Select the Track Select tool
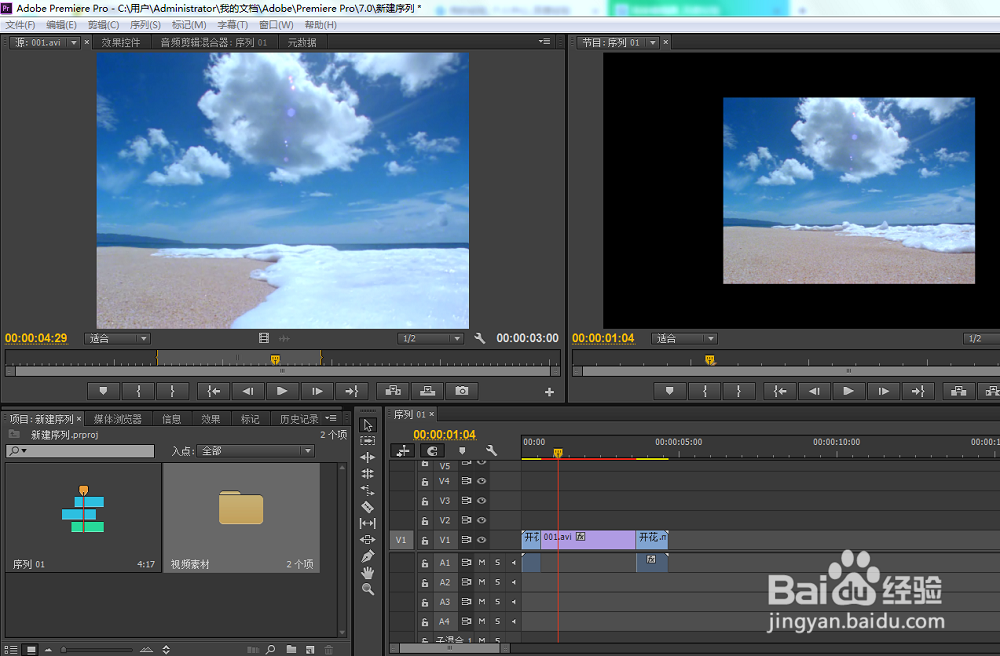The height and width of the screenshot is (656, 1000). pyautogui.click(x=368, y=441)
